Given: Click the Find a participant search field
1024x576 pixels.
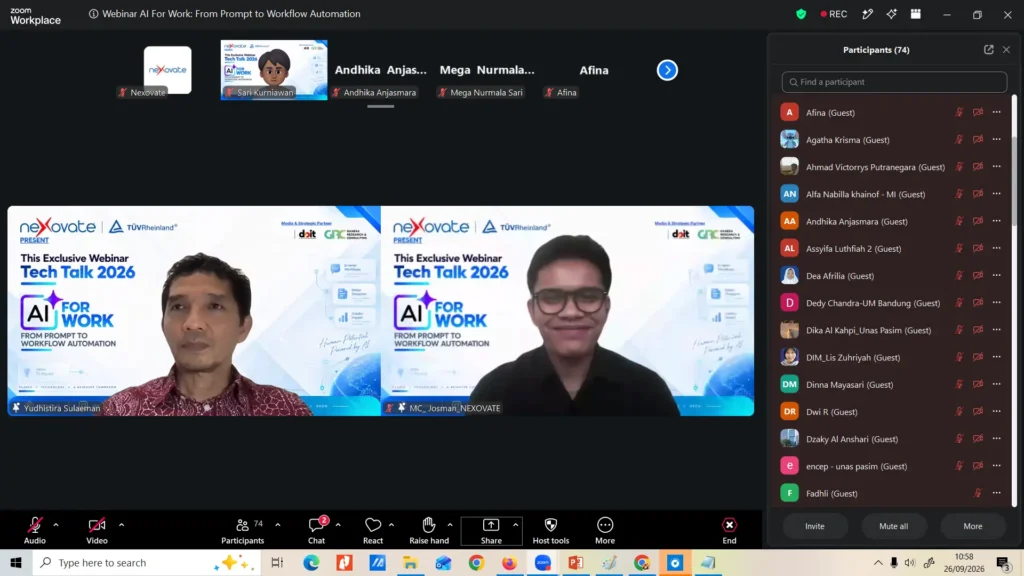Looking at the screenshot, I should [x=894, y=82].
